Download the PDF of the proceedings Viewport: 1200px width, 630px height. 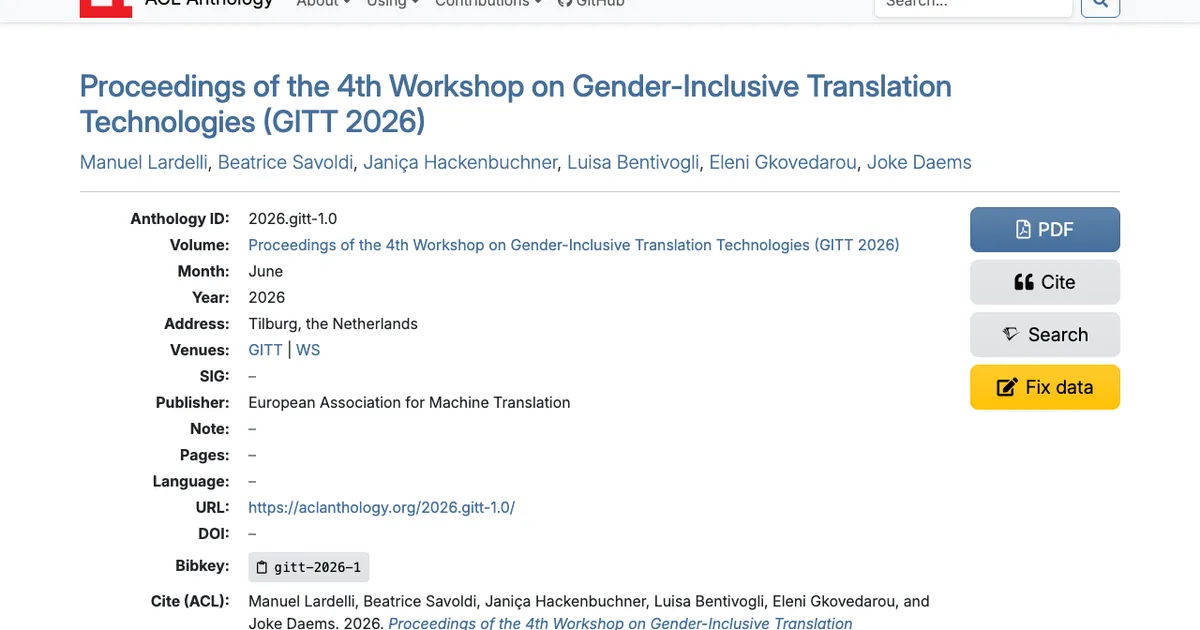click(1045, 230)
